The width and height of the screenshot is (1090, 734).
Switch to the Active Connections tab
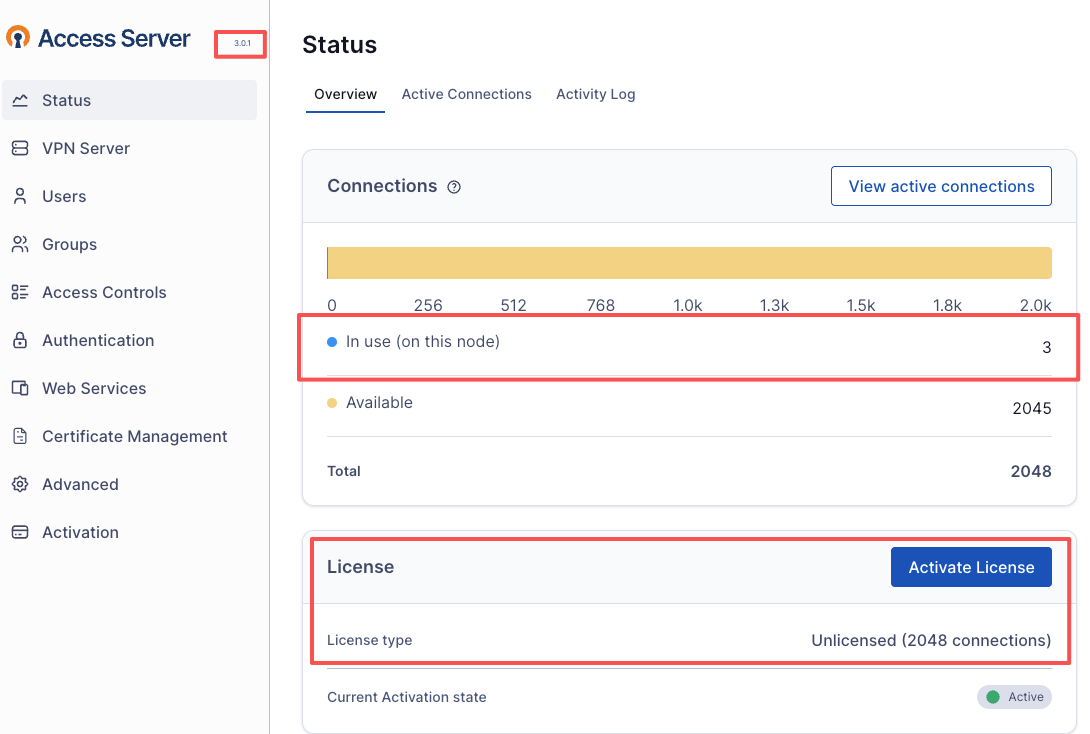coord(466,94)
